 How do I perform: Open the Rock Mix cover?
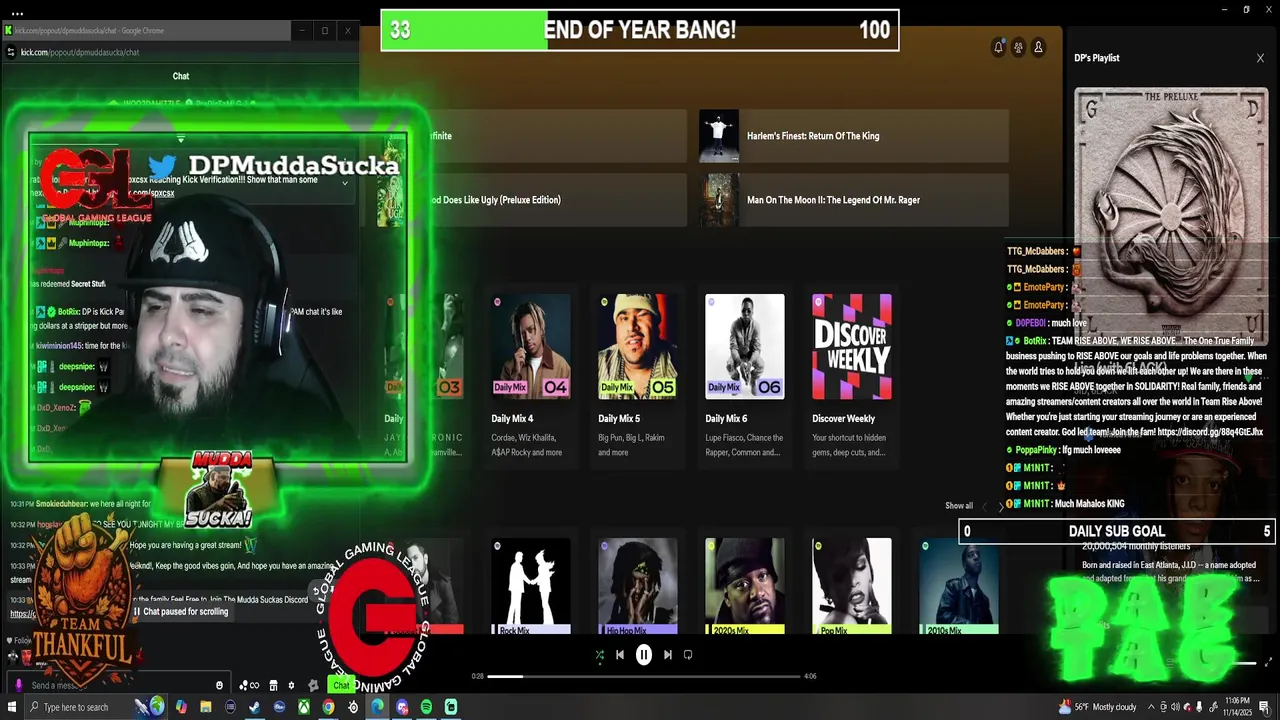pos(530,586)
